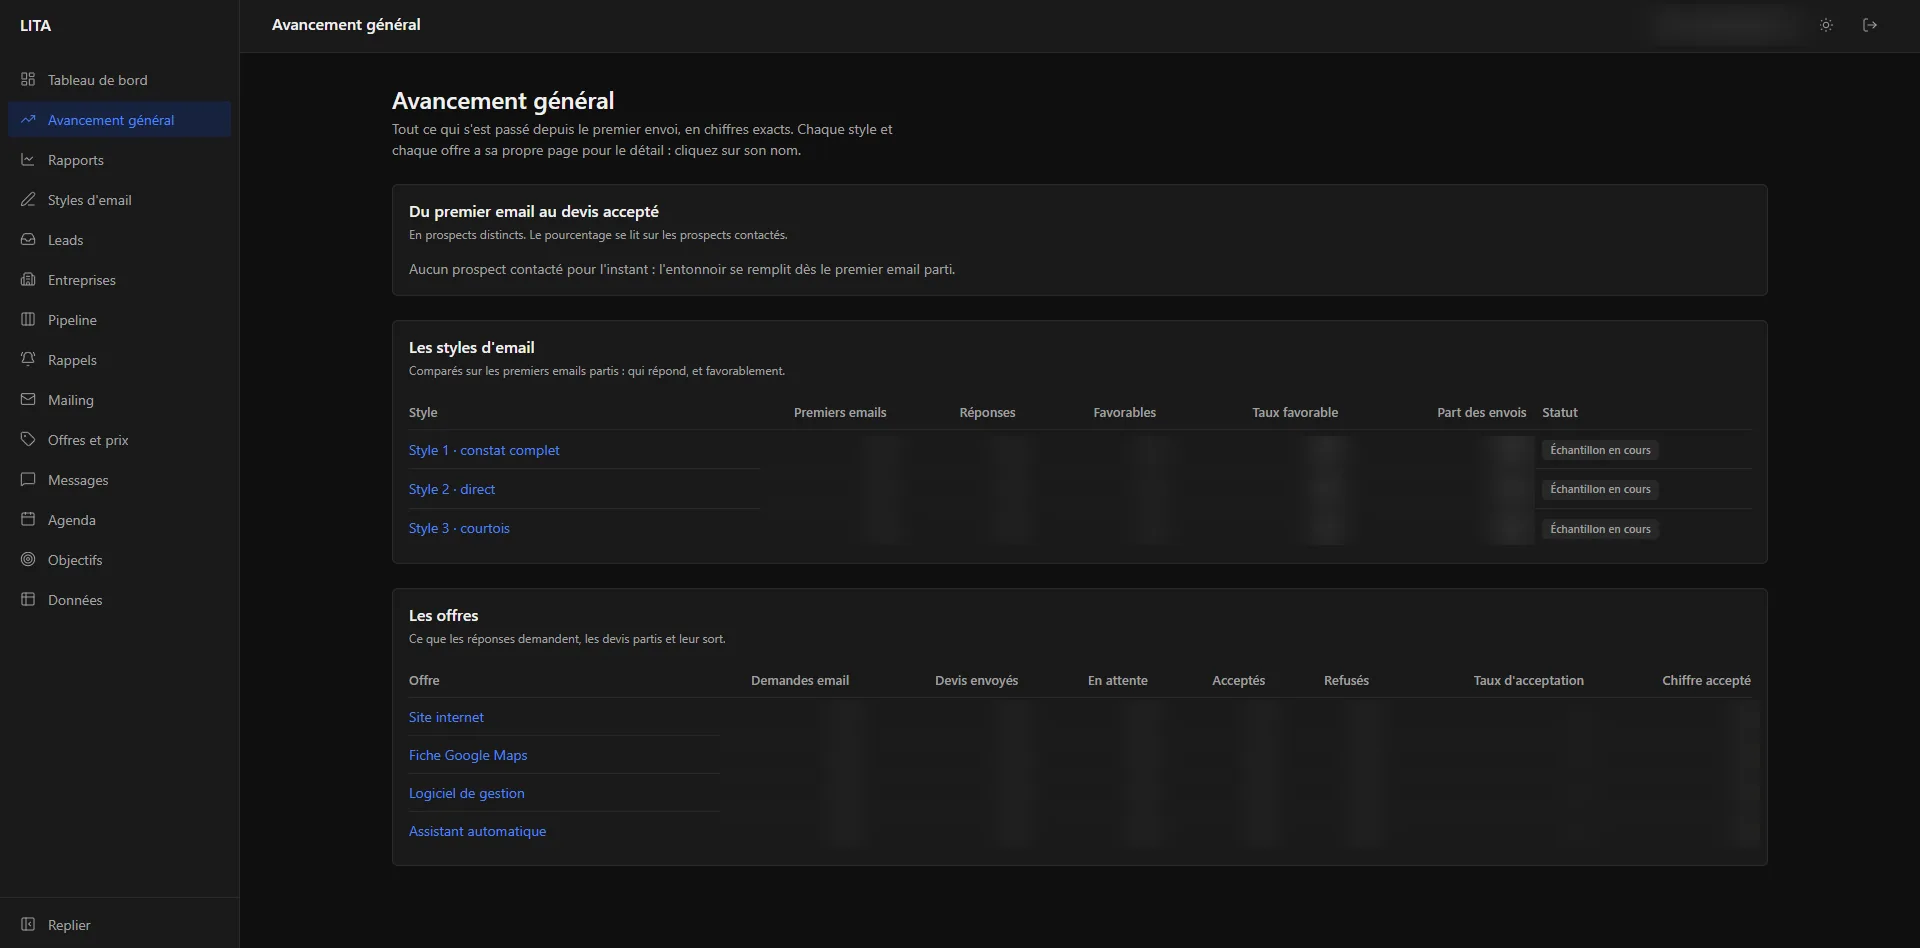This screenshot has height=948, width=1920.
Task: Click the Taux favorable column header
Action: point(1295,413)
